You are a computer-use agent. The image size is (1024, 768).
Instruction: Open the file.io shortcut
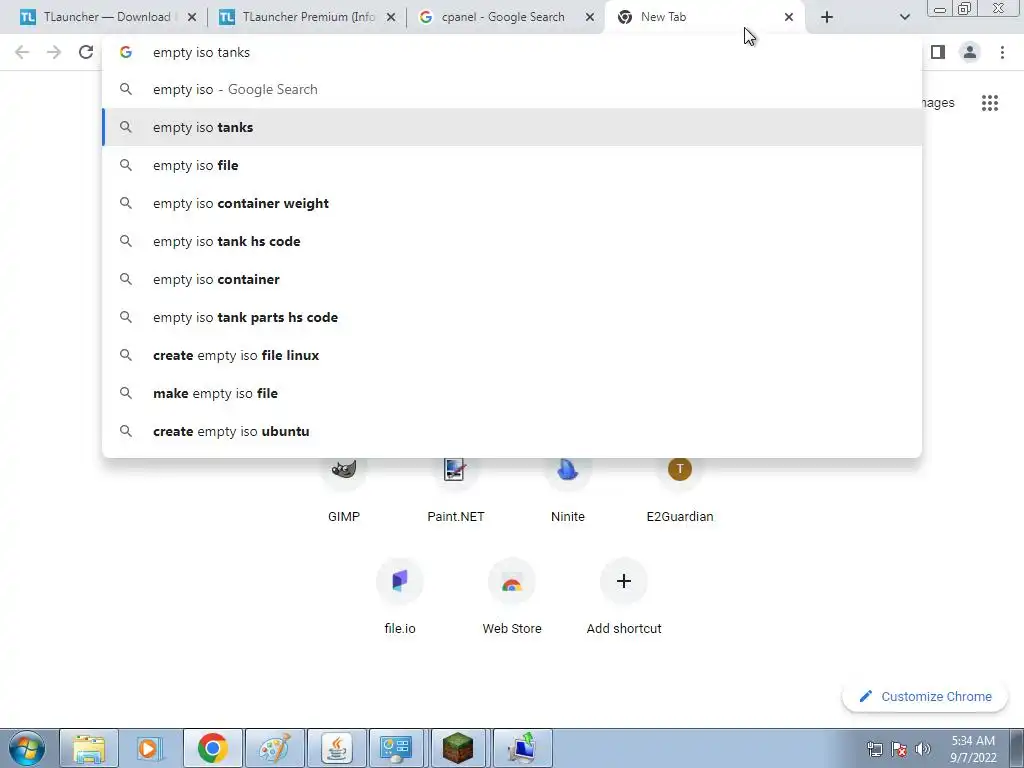[400, 598]
